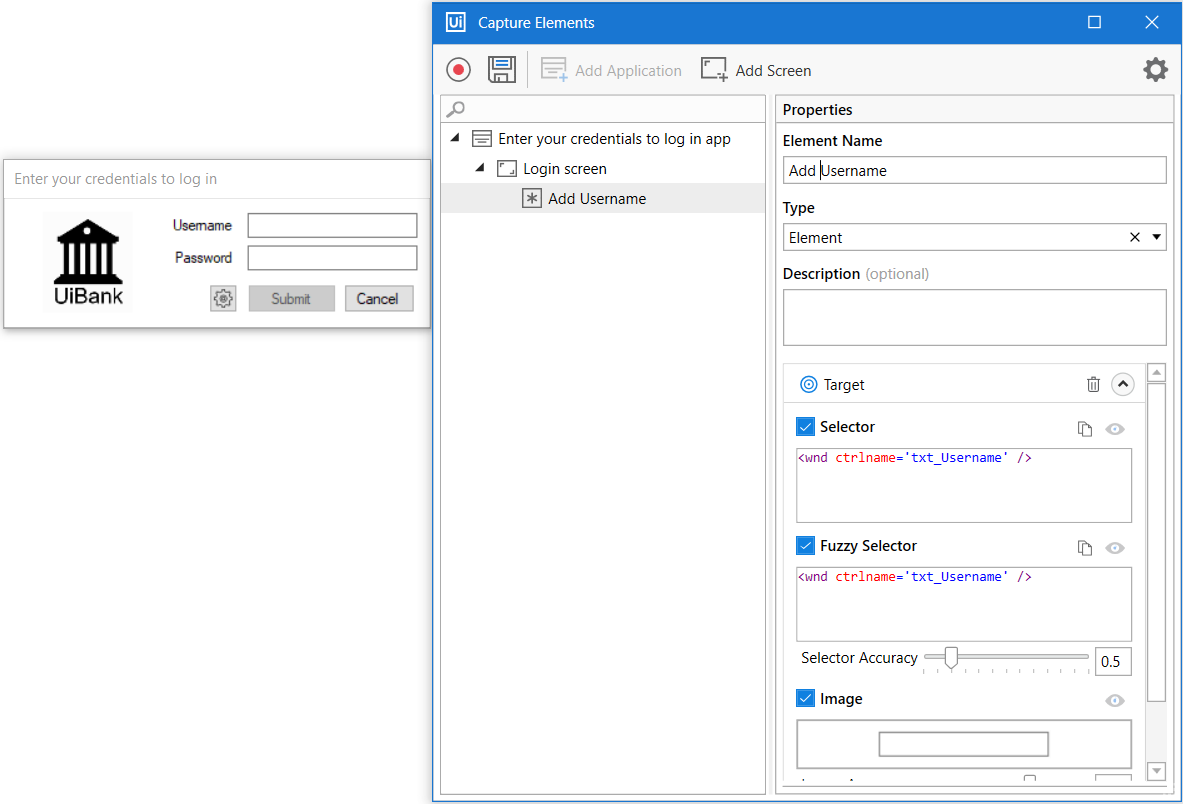Click the Description text box
Viewport: 1183px width, 804px height.
pos(974,317)
